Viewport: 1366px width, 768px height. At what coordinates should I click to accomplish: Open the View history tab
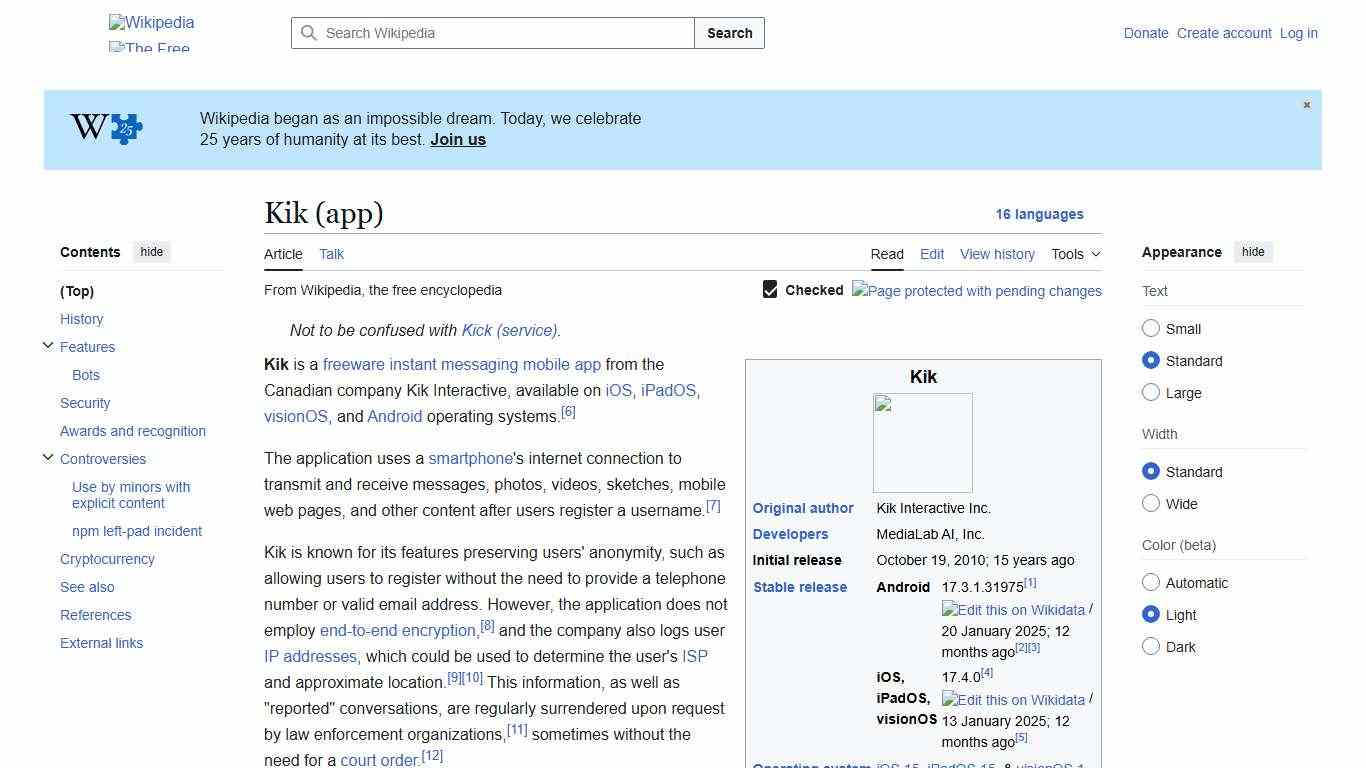click(997, 254)
